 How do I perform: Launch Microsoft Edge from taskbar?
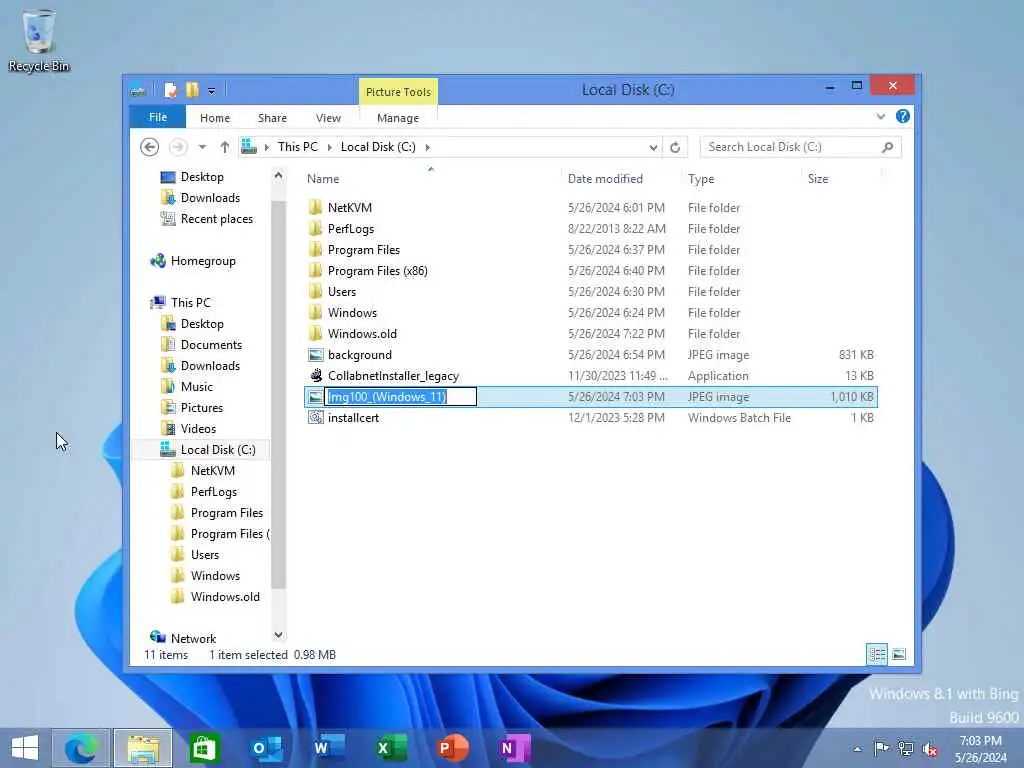[80, 748]
